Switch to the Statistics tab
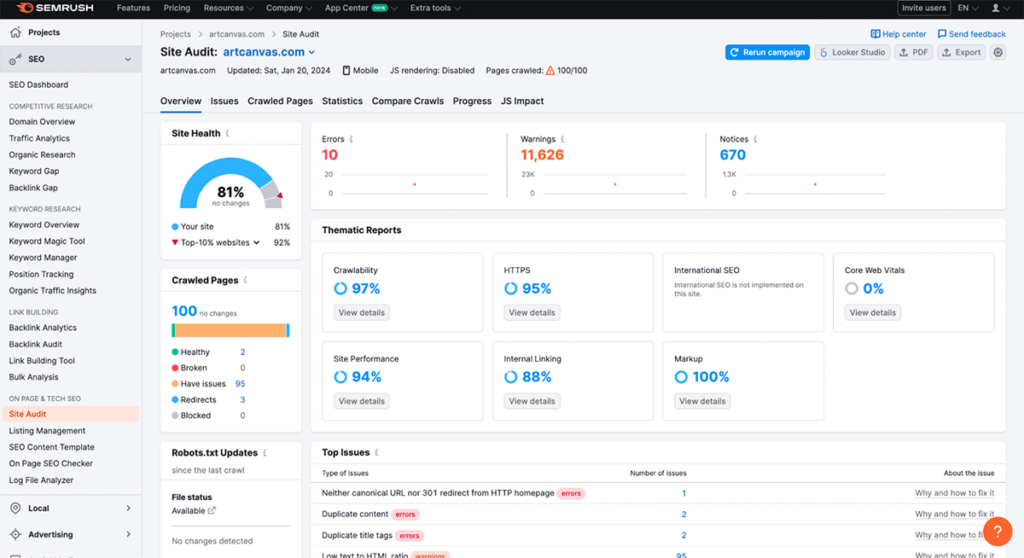The image size is (1024, 558). pyautogui.click(x=342, y=101)
